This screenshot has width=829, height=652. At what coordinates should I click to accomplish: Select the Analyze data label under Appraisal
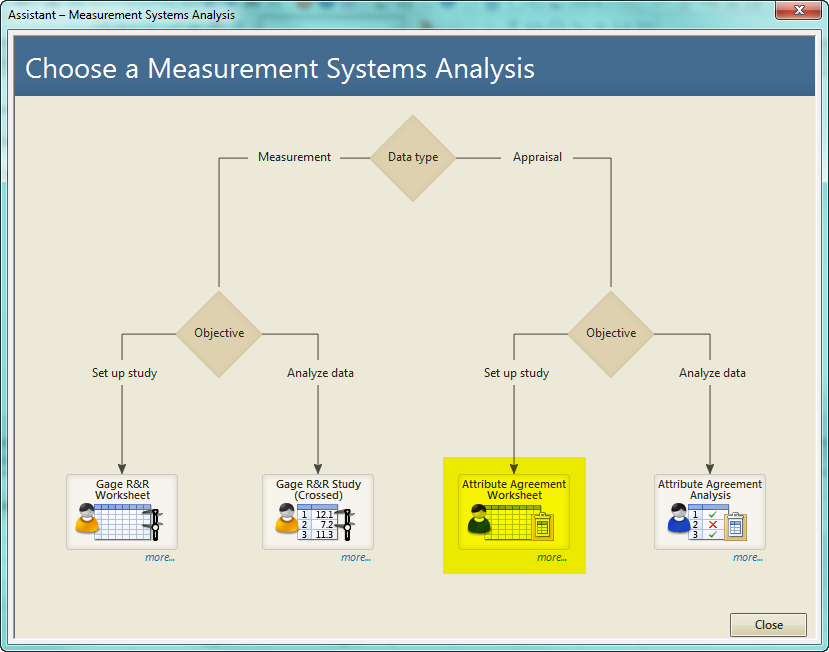click(712, 373)
